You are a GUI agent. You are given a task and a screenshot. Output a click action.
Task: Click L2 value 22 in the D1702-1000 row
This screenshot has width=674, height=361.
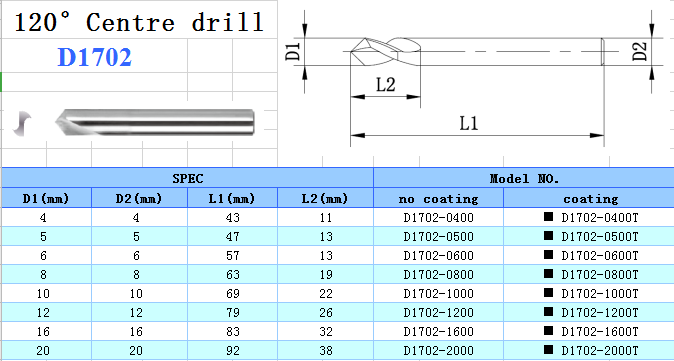[x=326, y=294]
